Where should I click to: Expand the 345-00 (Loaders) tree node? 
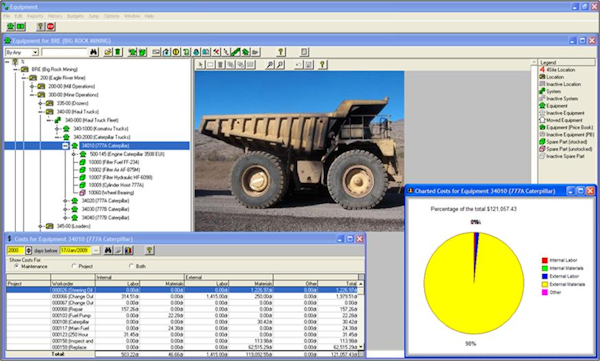40,226
